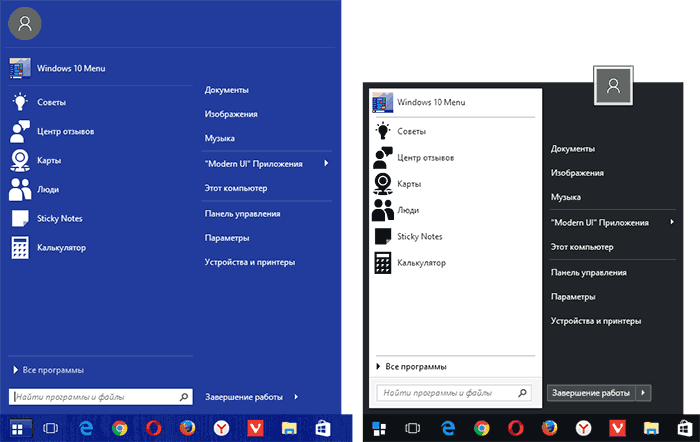Click Советы lightbulb icon in blue menu
This screenshot has height=442, width=700.
(20, 102)
